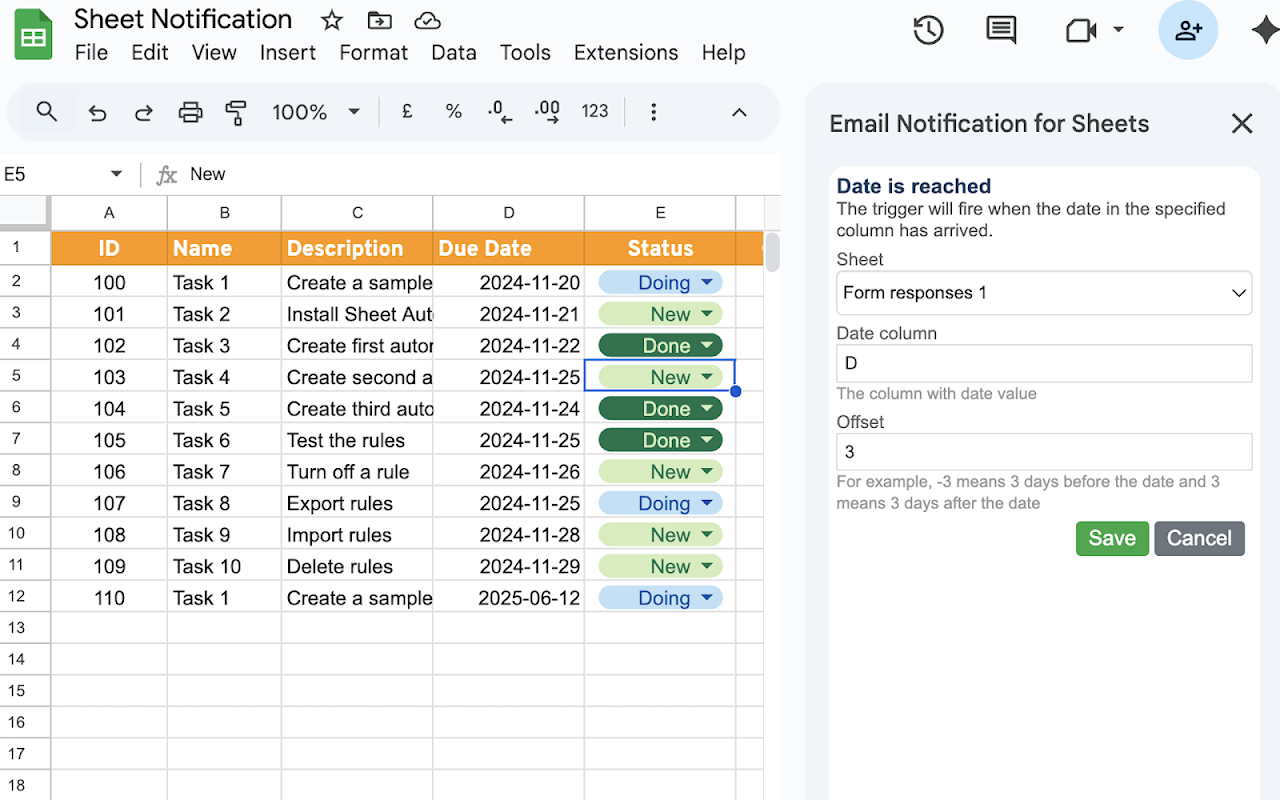Image resolution: width=1280 pixels, height=800 pixels.
Task: Open the Sheet dropdown Form responses 1
Action: (1044, 293)
